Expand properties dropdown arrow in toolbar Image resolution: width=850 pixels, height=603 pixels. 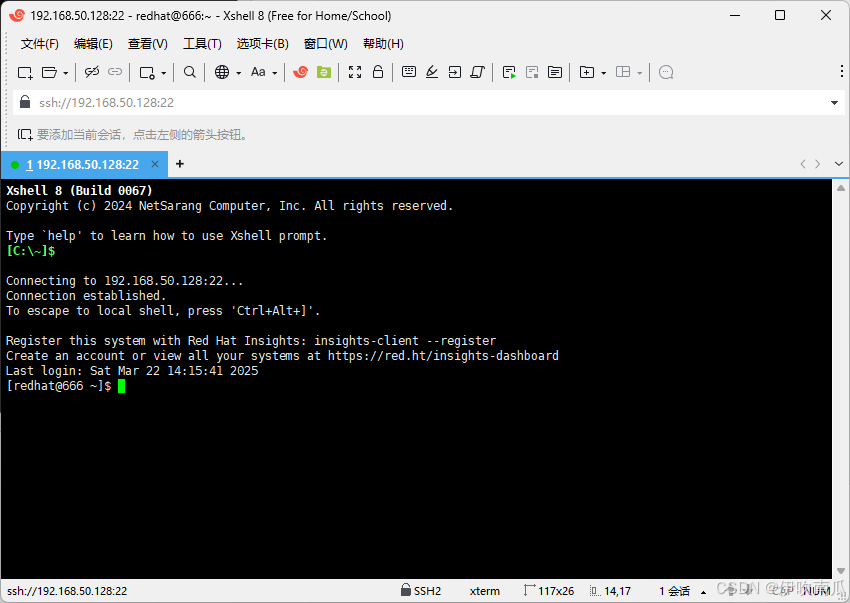click(163, 73)
